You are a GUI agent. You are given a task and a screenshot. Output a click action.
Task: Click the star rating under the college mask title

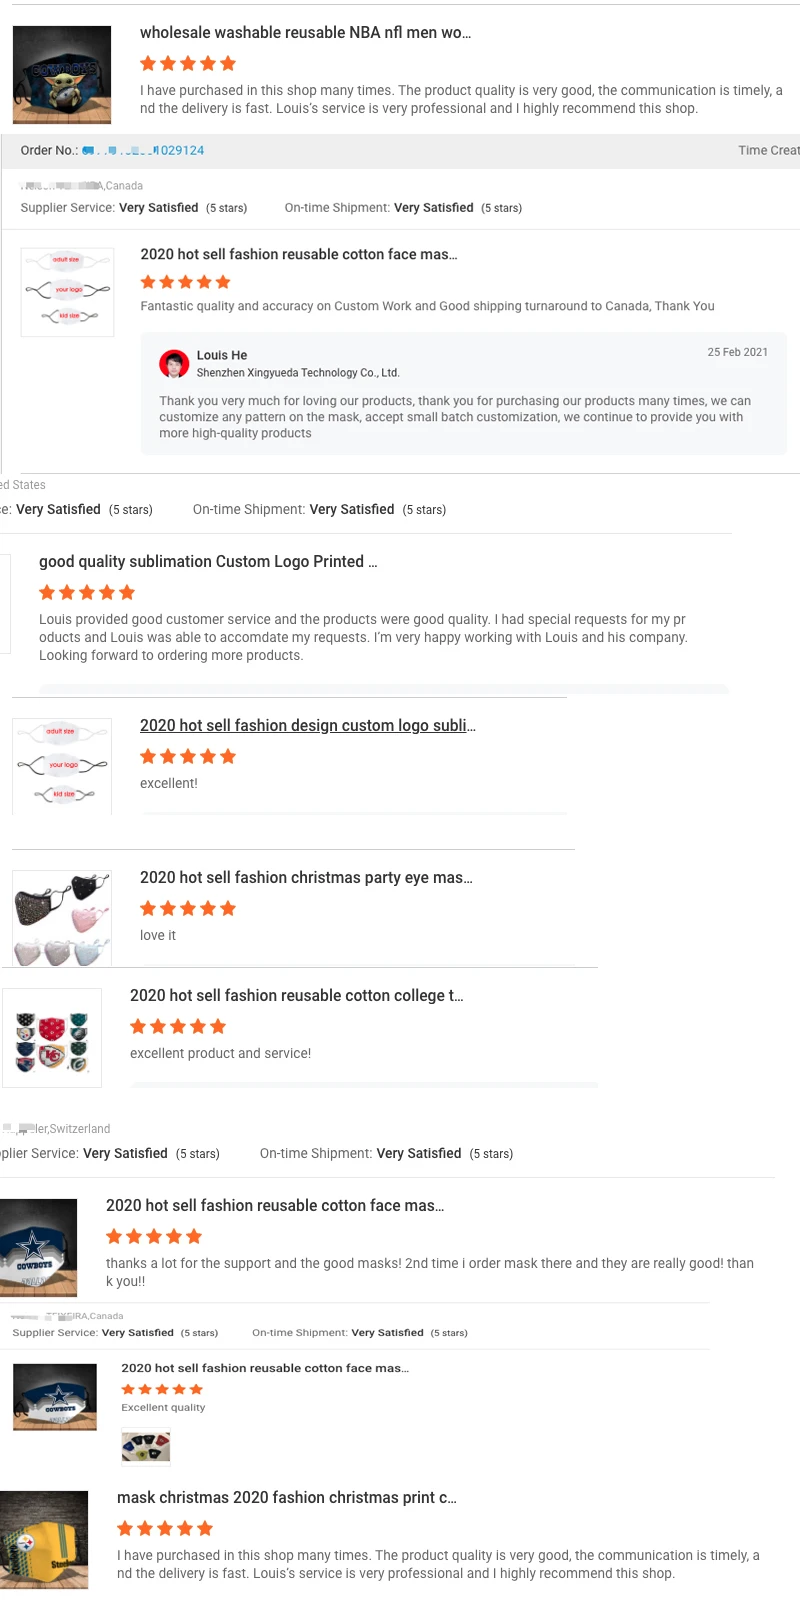[178, 1026]
